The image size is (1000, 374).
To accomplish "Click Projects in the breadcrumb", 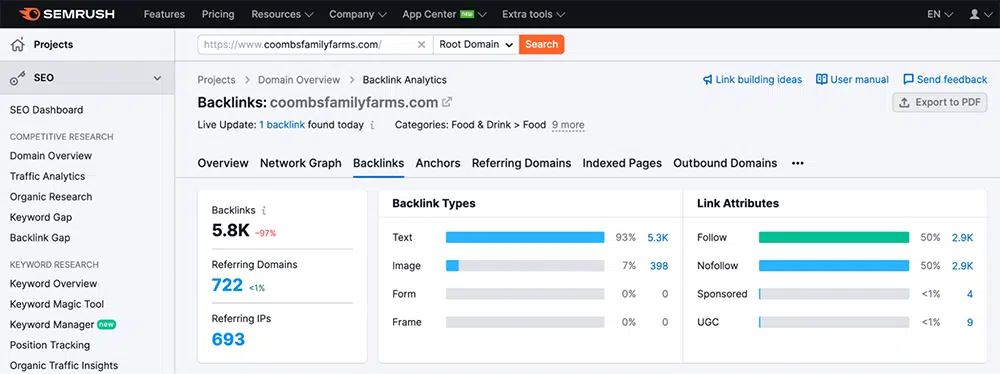I will click(216, 80).
